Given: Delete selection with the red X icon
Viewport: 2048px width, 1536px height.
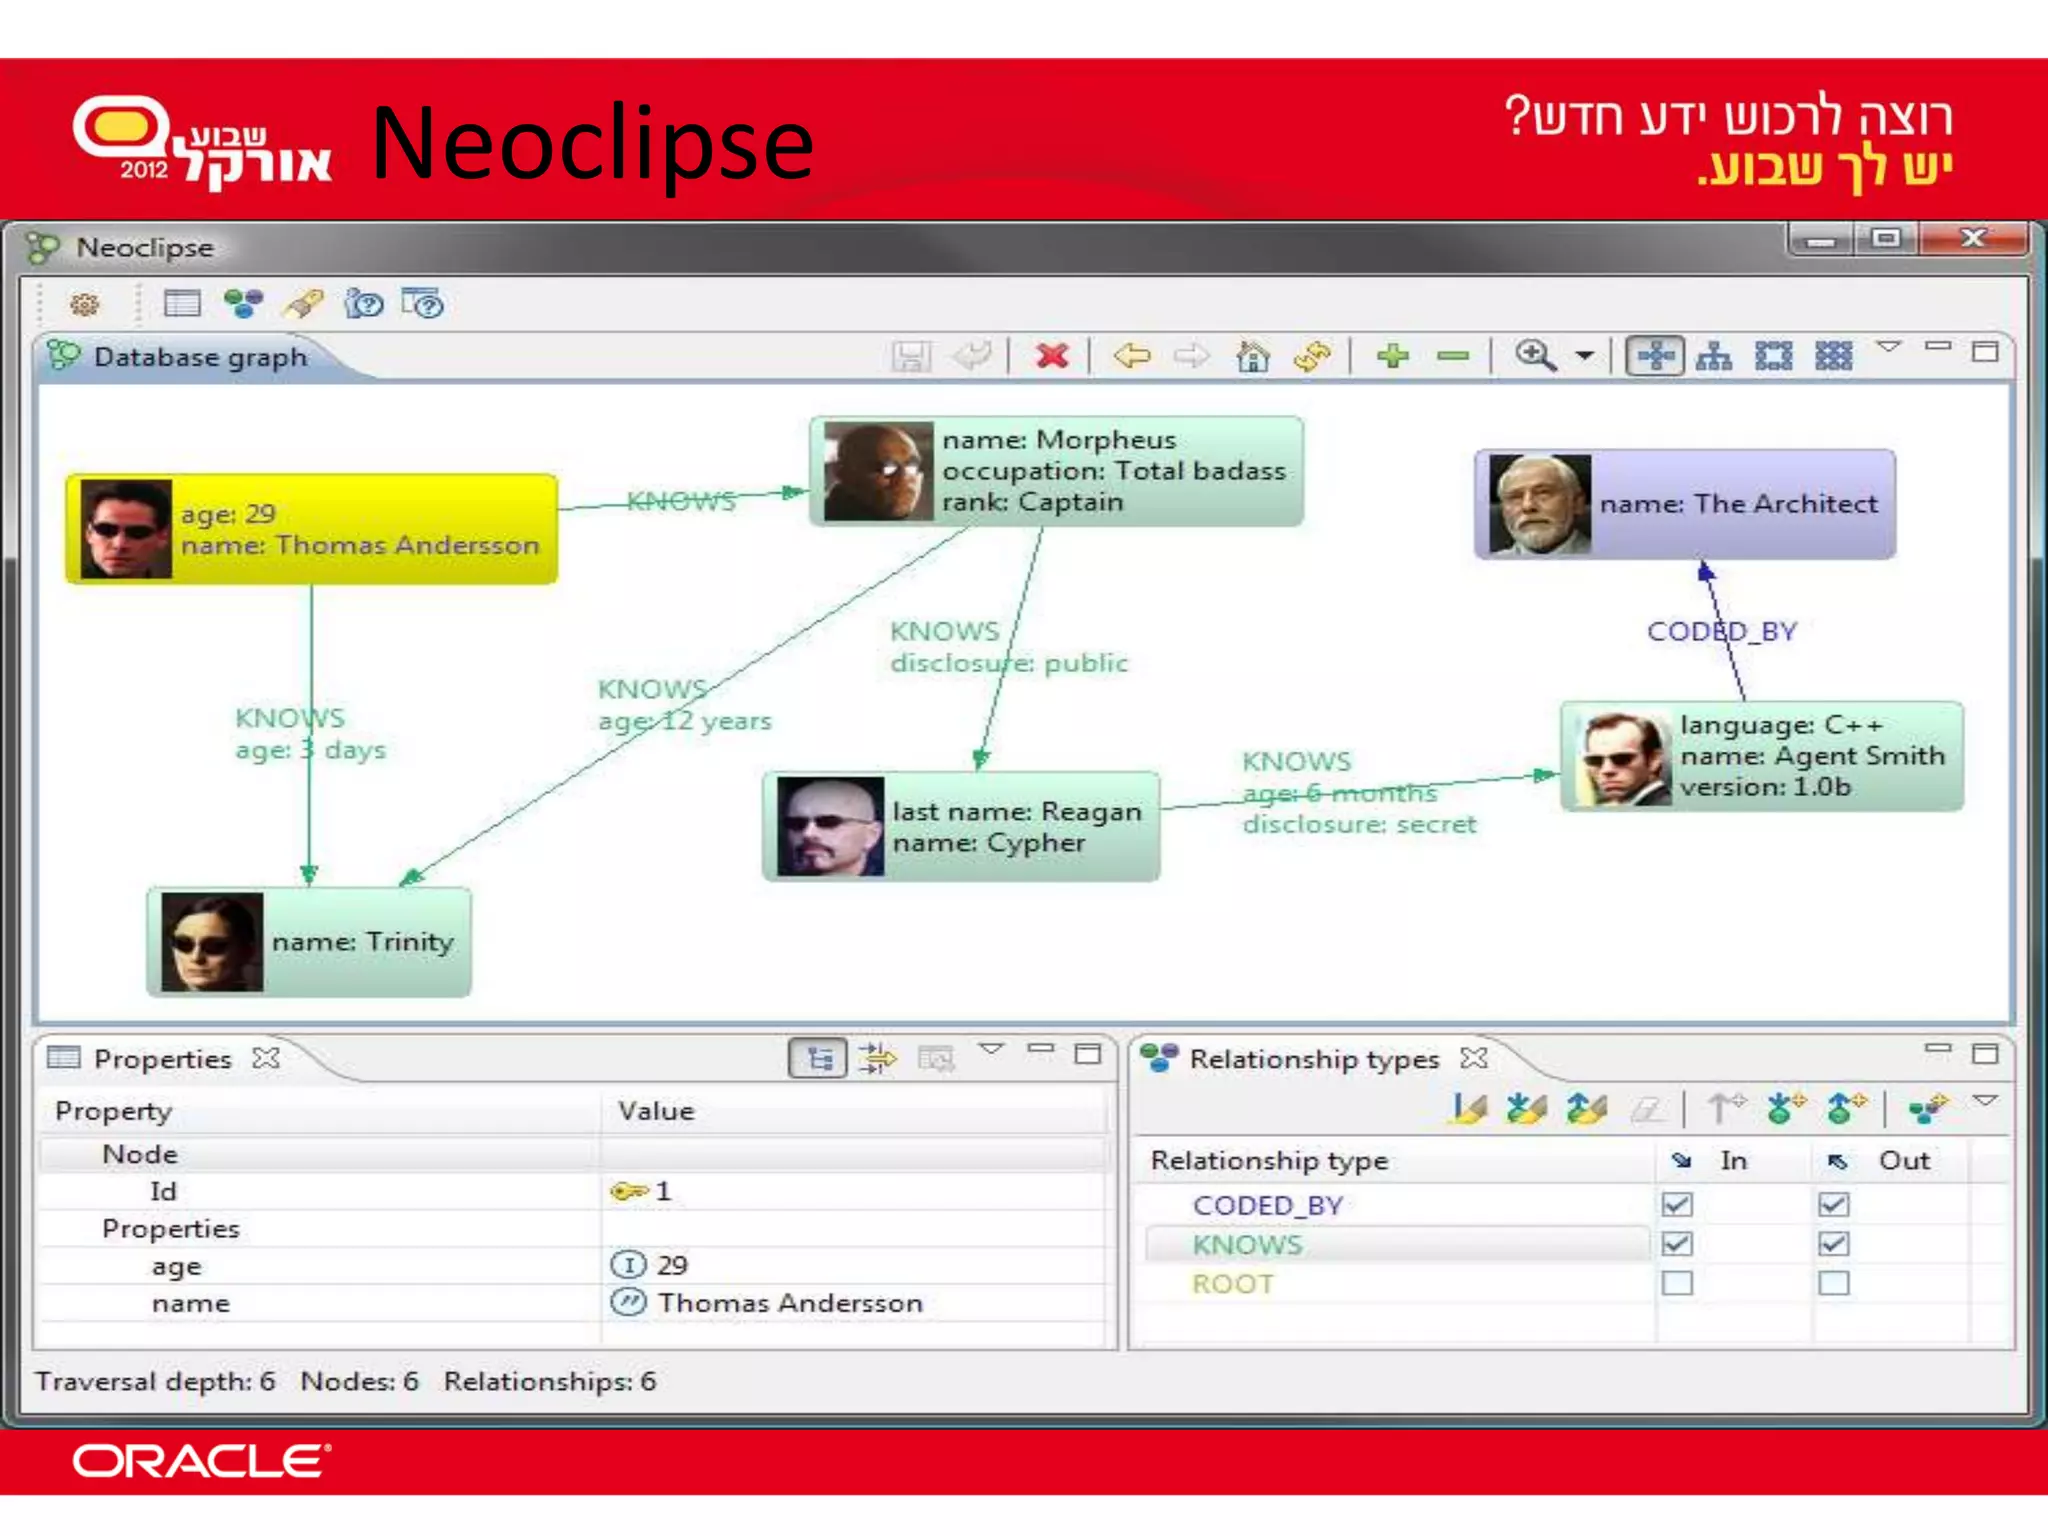Looking at the screenshot, I should coord(1052,355).
